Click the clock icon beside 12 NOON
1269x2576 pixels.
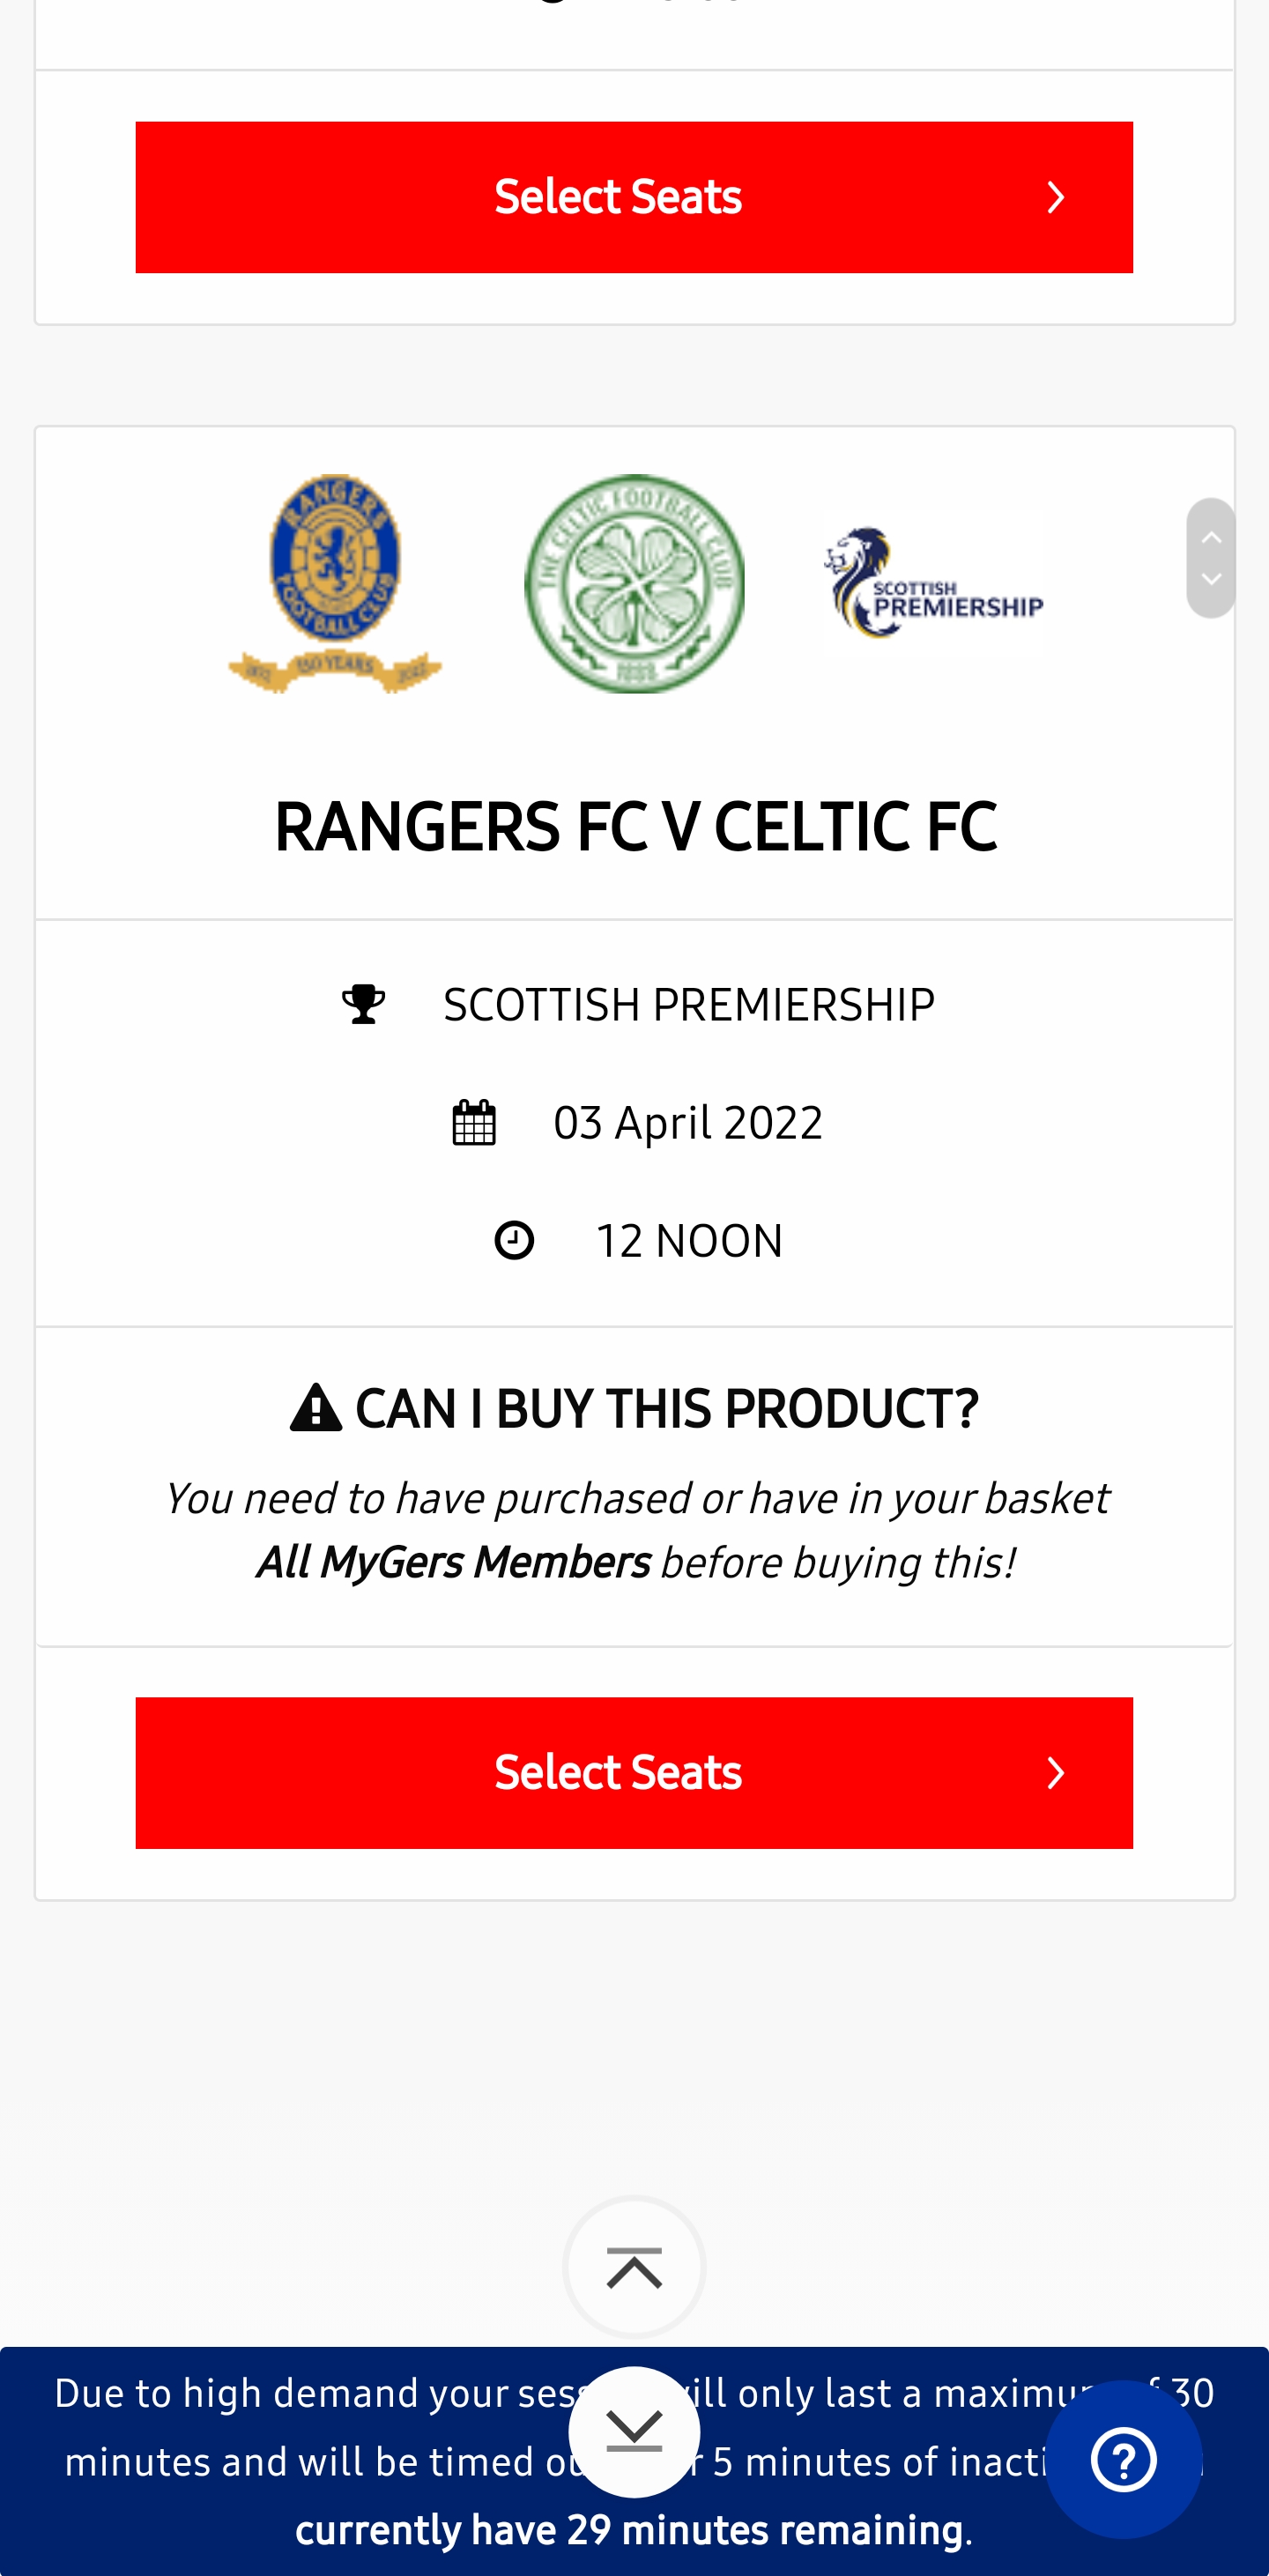point(514,1240)
